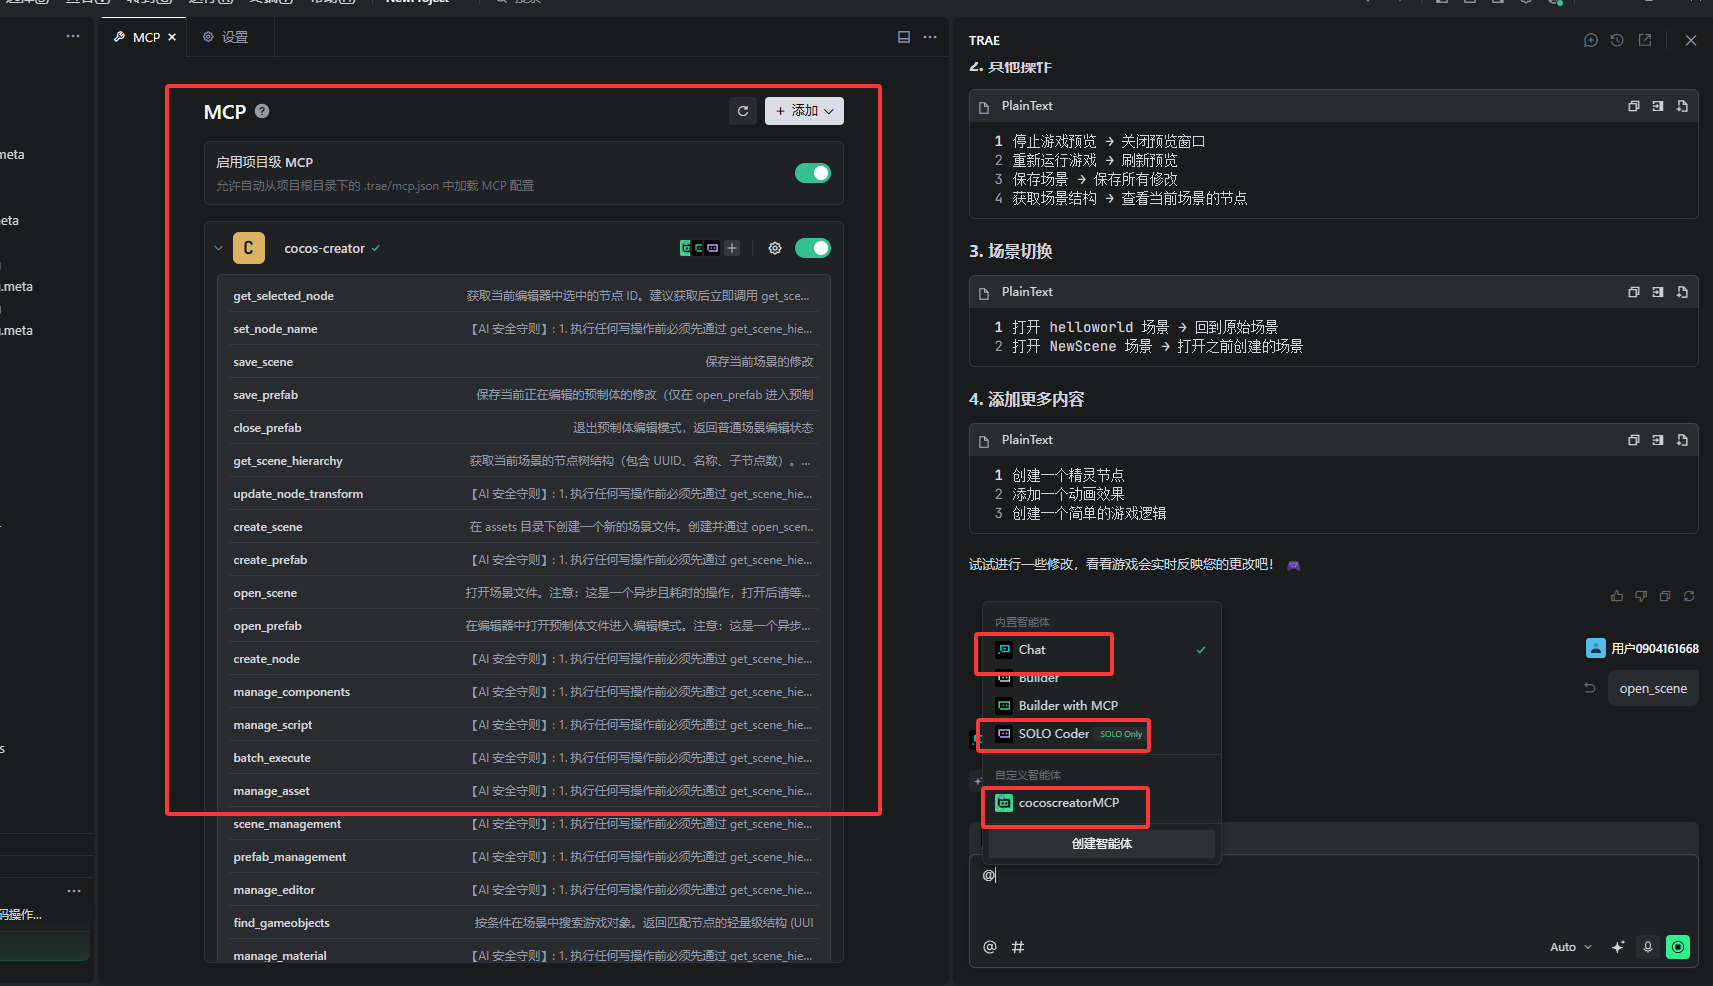Click the manage_components tool row

[x=525, y=692]
